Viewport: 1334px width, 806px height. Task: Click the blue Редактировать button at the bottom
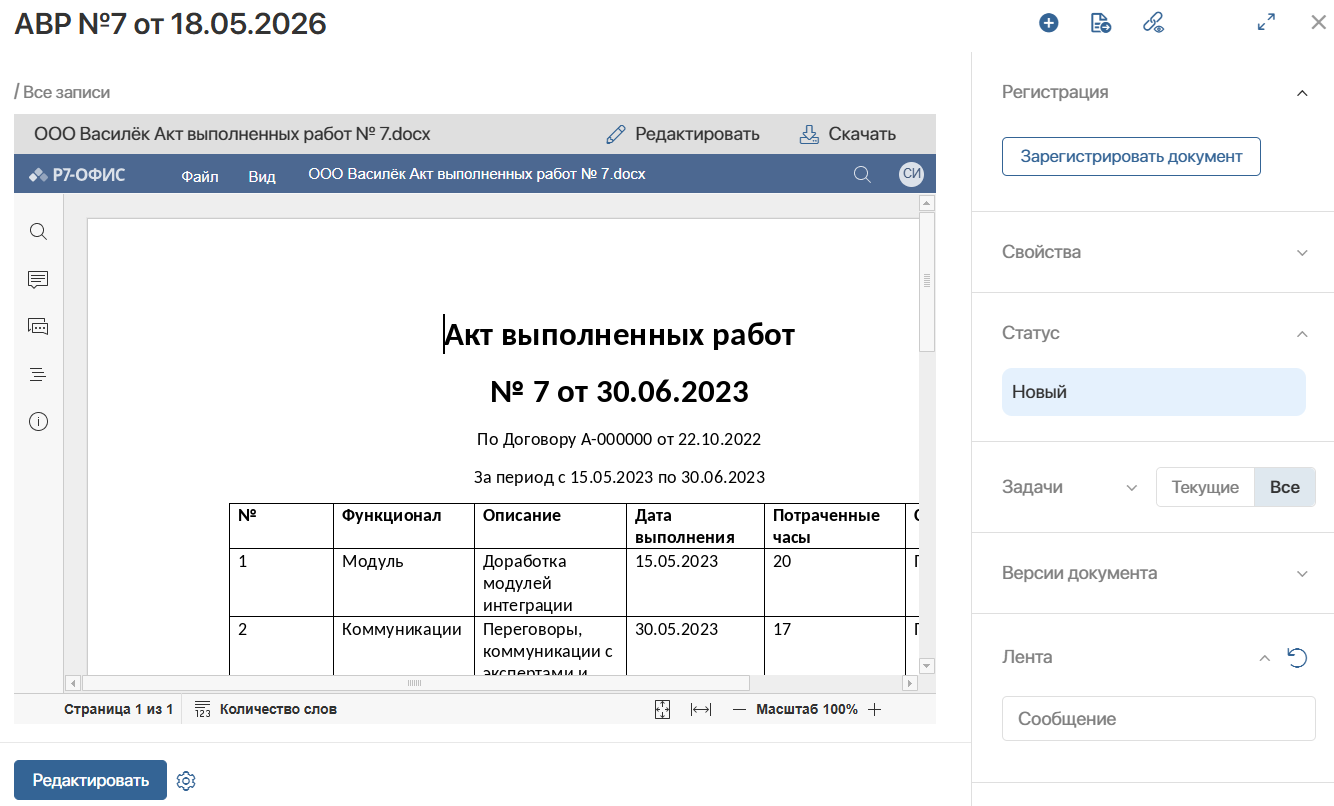pos(90,780)
